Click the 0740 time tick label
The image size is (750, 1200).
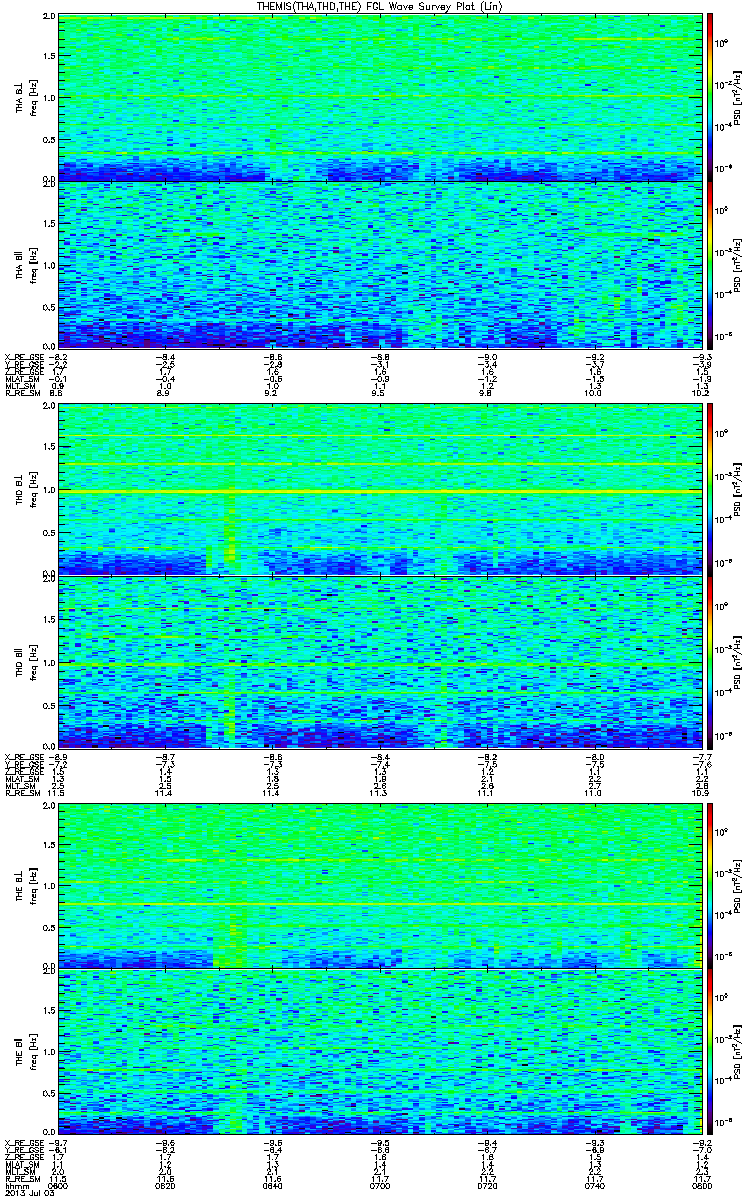point(596,1187)
